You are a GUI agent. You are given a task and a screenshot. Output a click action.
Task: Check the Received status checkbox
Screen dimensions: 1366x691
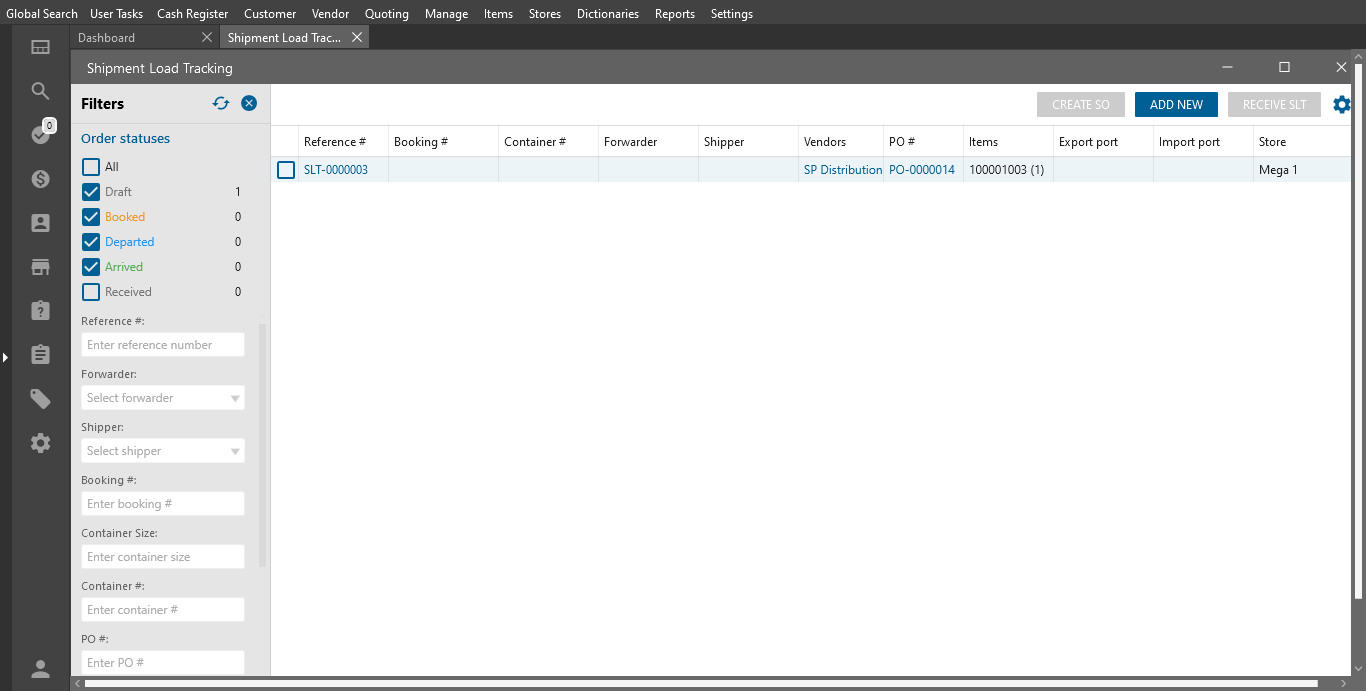pyautogui.click(x=91, y=292)
